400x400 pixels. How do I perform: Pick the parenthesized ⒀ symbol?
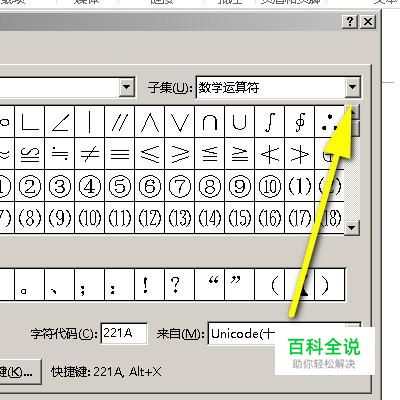(180, 218)
